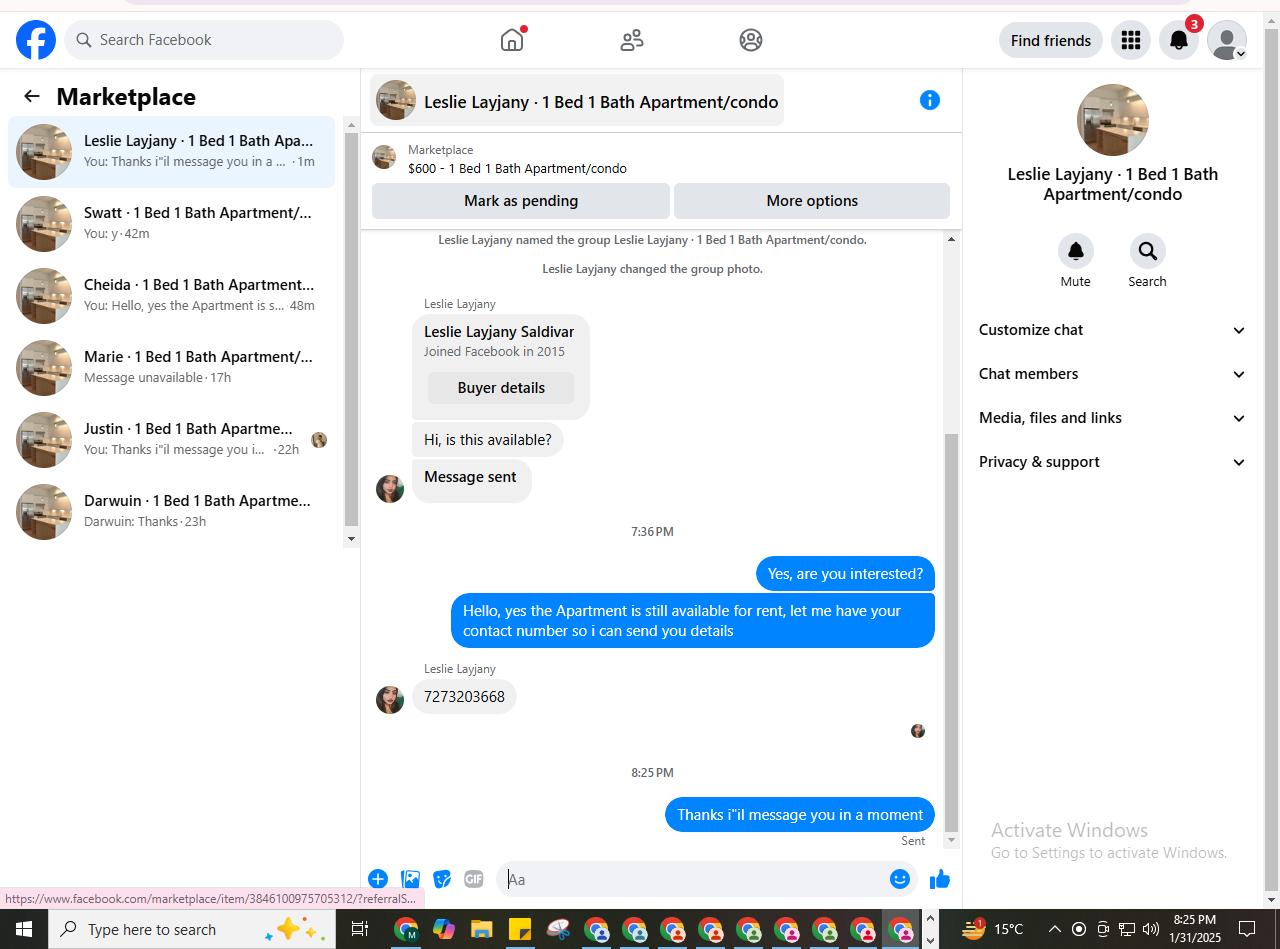Open Task View on the taskbar
The height and width of the screenshot is (949, 1280).
click(360, 929)
